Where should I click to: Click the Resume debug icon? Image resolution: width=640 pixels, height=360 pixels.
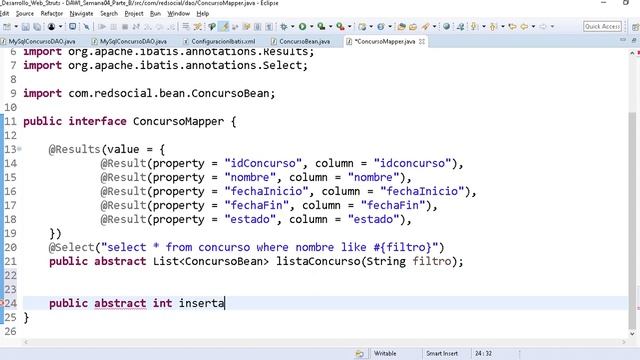[x=102, y=27]
